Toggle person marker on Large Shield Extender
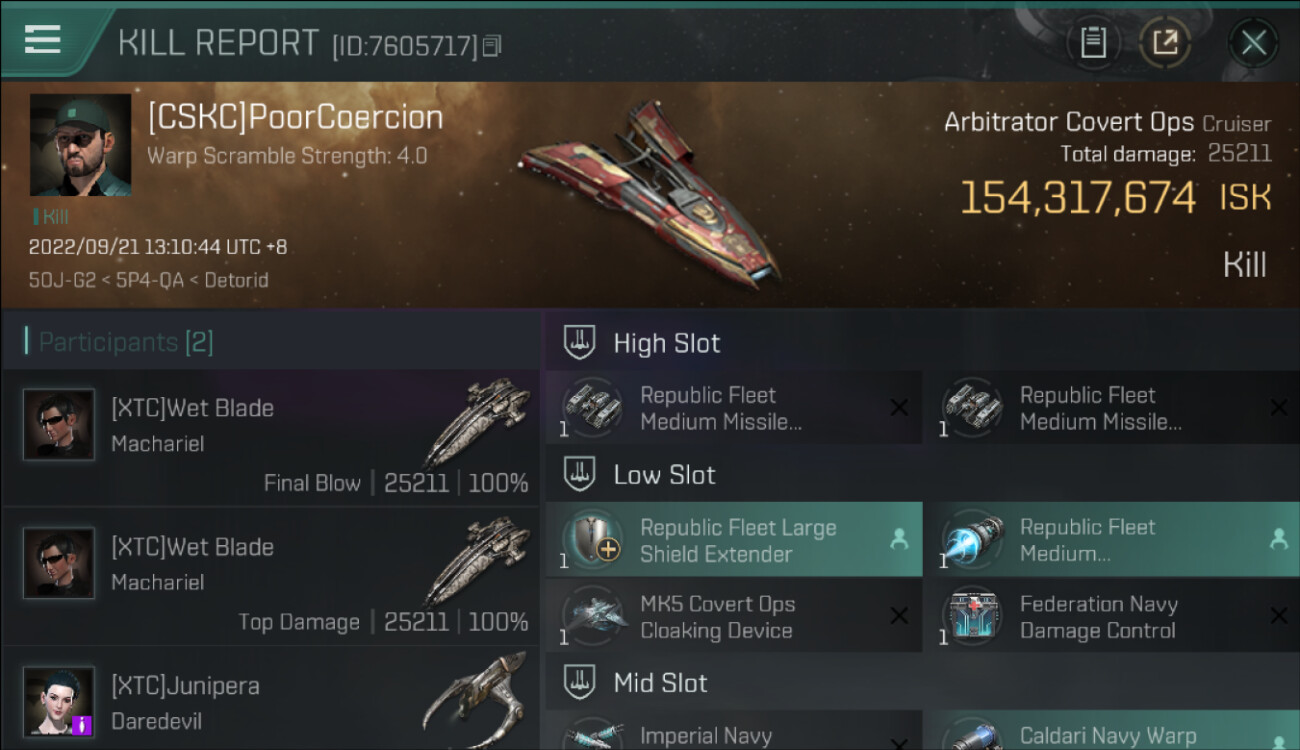This screenshot has height=750, width=1300. click(899, 540)
